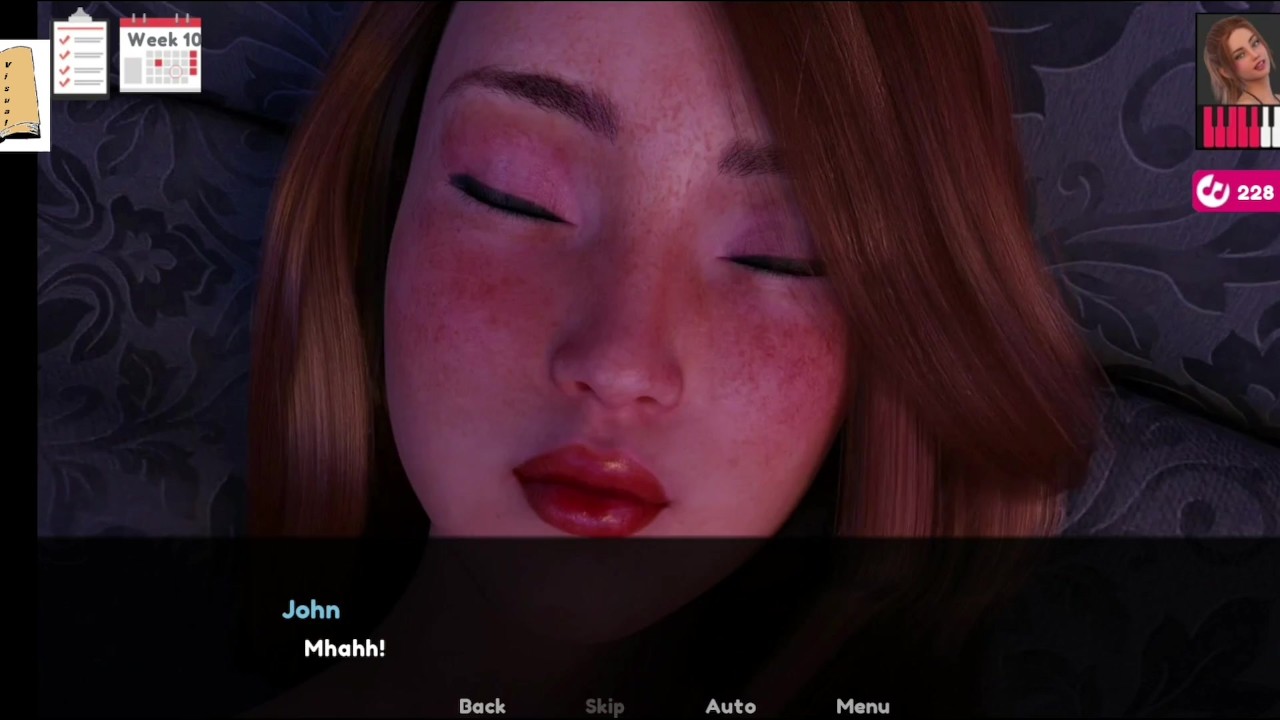Click the red header strip of the calendar
1280x720 pixels.
160,23
